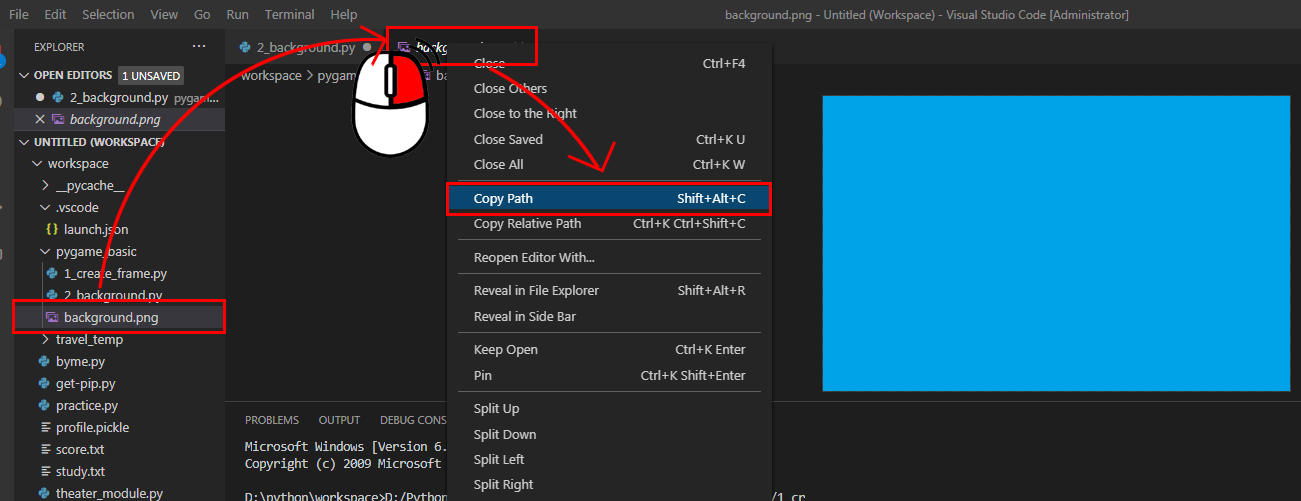This screenshot has height=501, width=1301.
Task: Collapse the UNTITLED (WORKSPACE) section
Action: (x=26, y=141)
